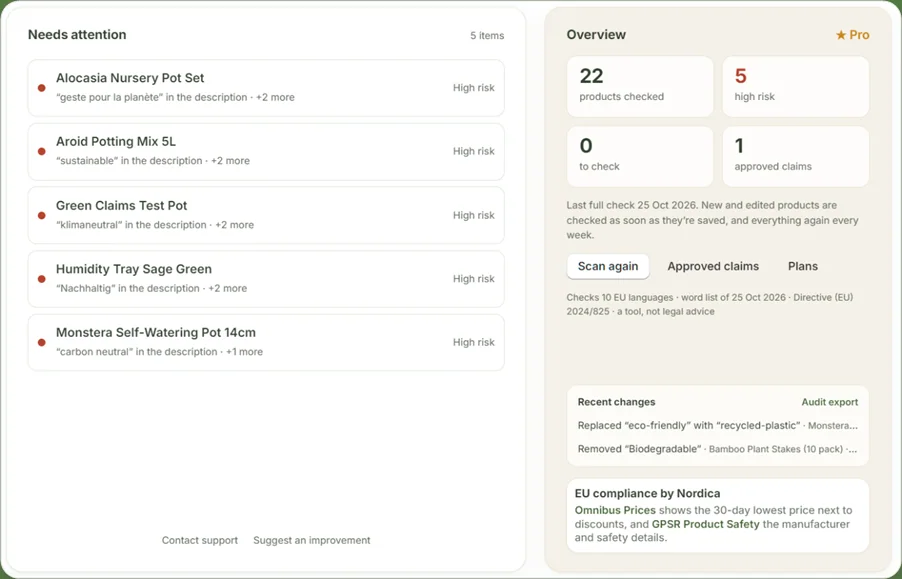
Task: Click Suggest an improvement
Action: [312, 540]
